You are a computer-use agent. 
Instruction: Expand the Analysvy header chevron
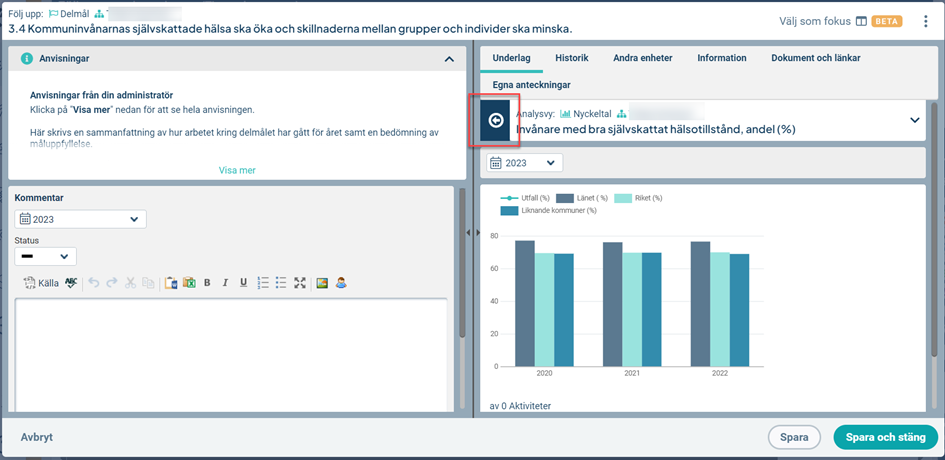914,120
